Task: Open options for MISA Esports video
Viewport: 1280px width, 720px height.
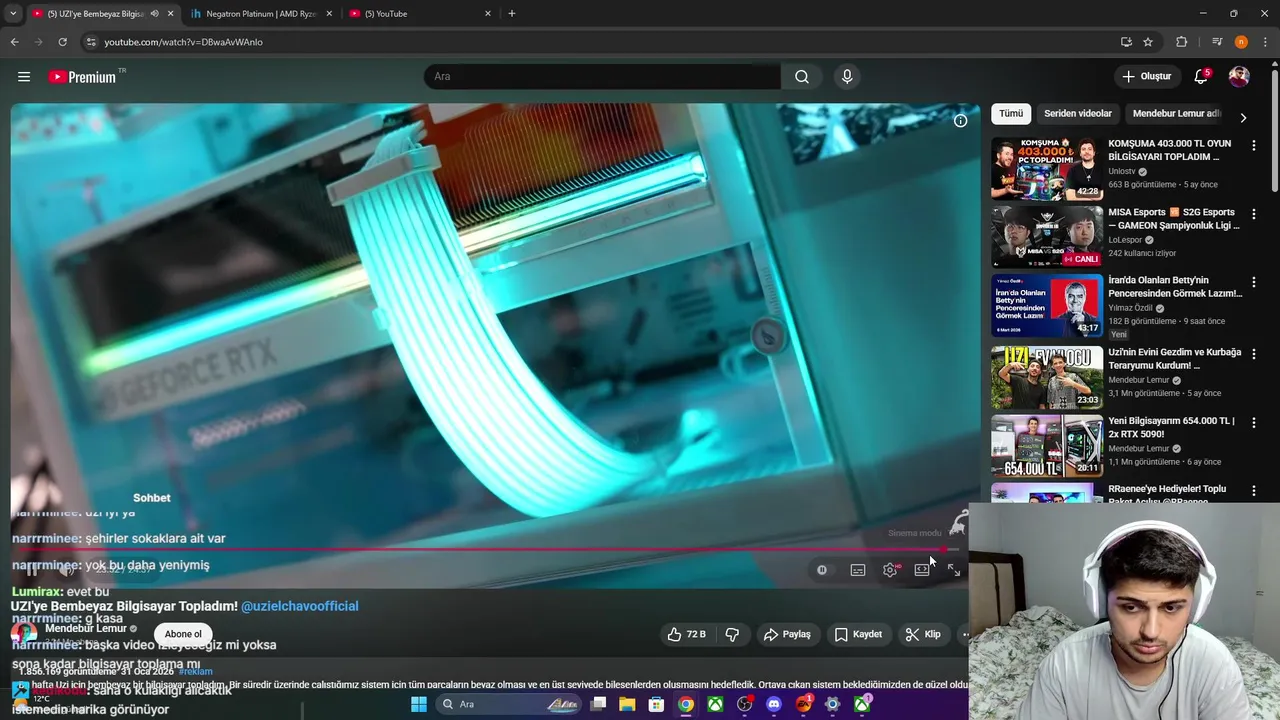Action: (x=1253, y=214)
